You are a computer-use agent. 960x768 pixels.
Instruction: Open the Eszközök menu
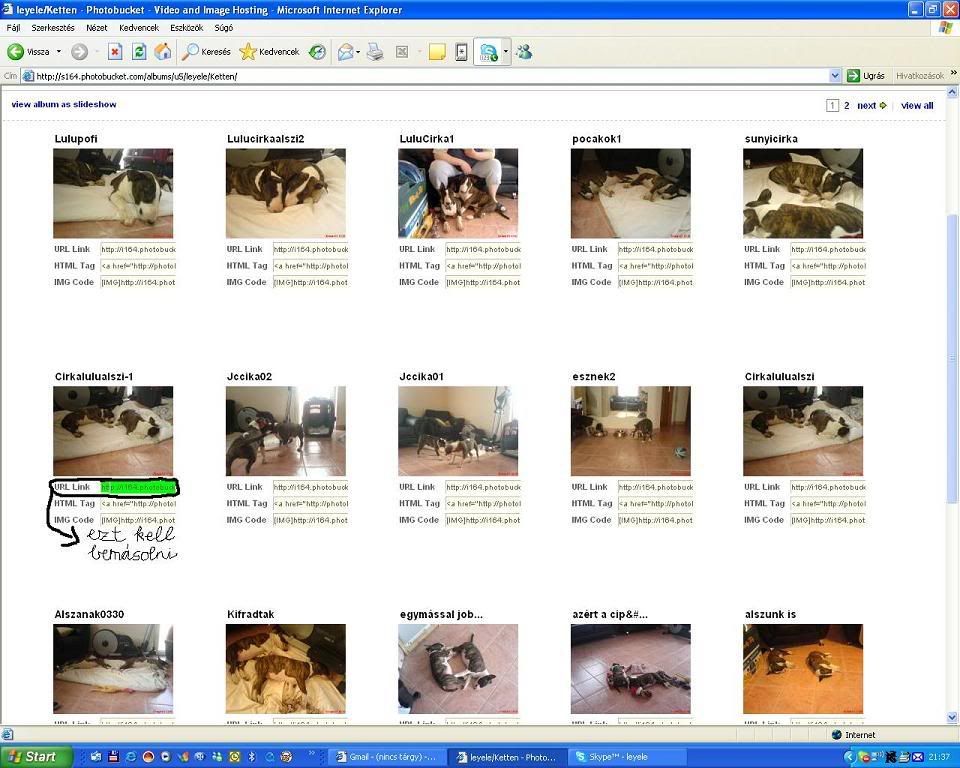coord(187,28)
